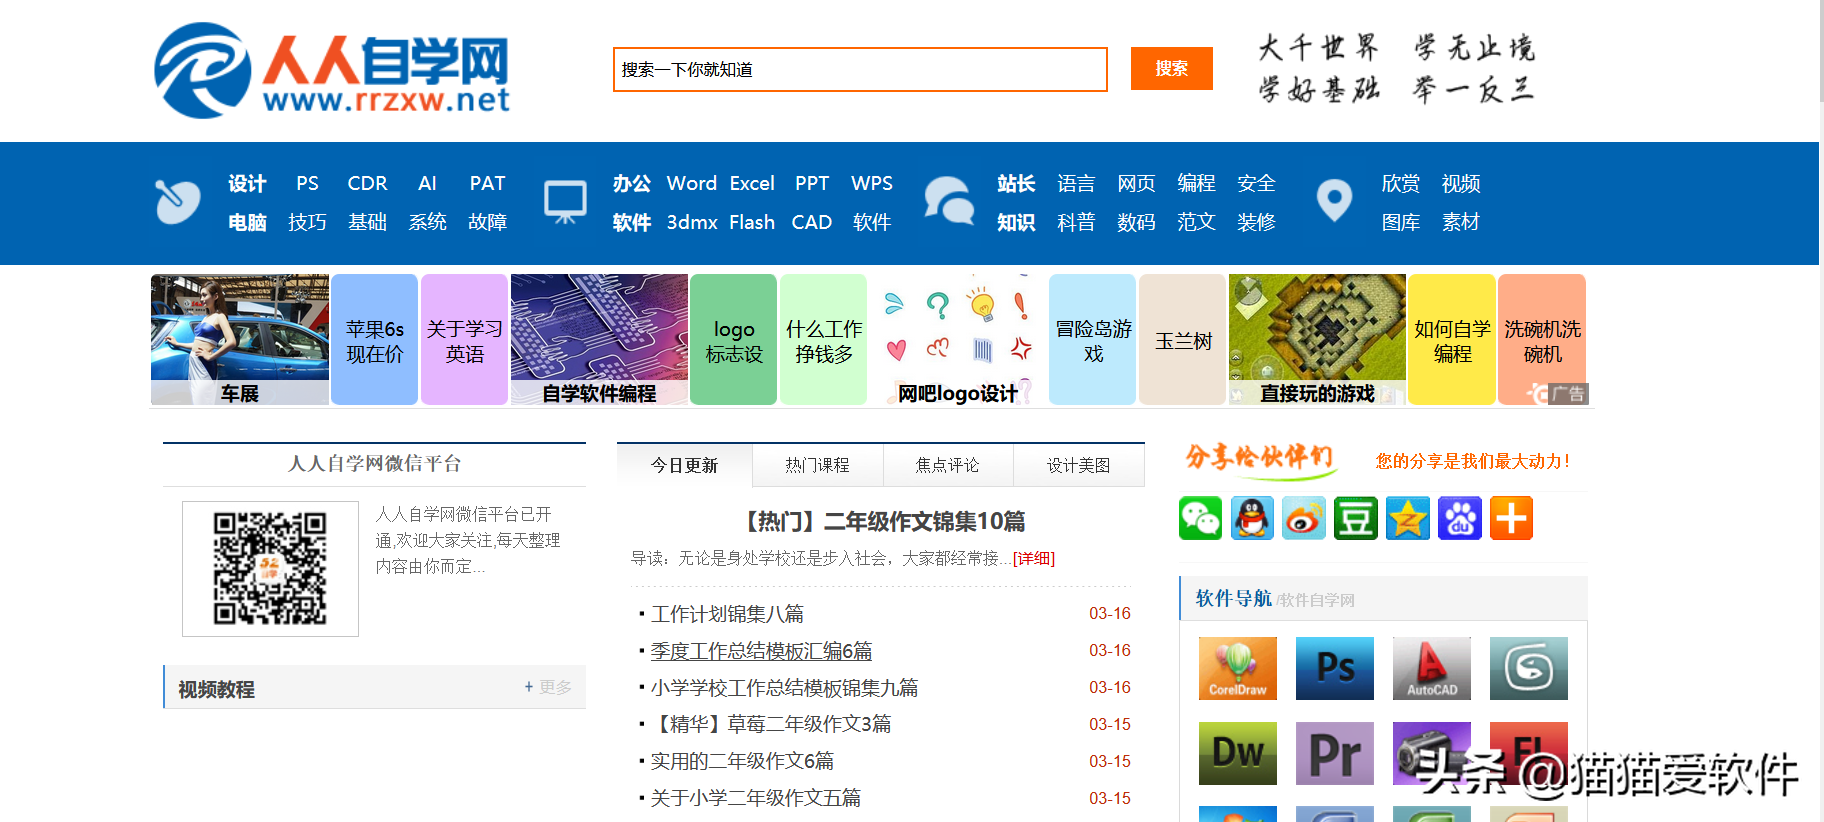Click the chat bubbles icon beside 站长
The width and height of the screenshot is (1824, 822).
pos(949,200)
